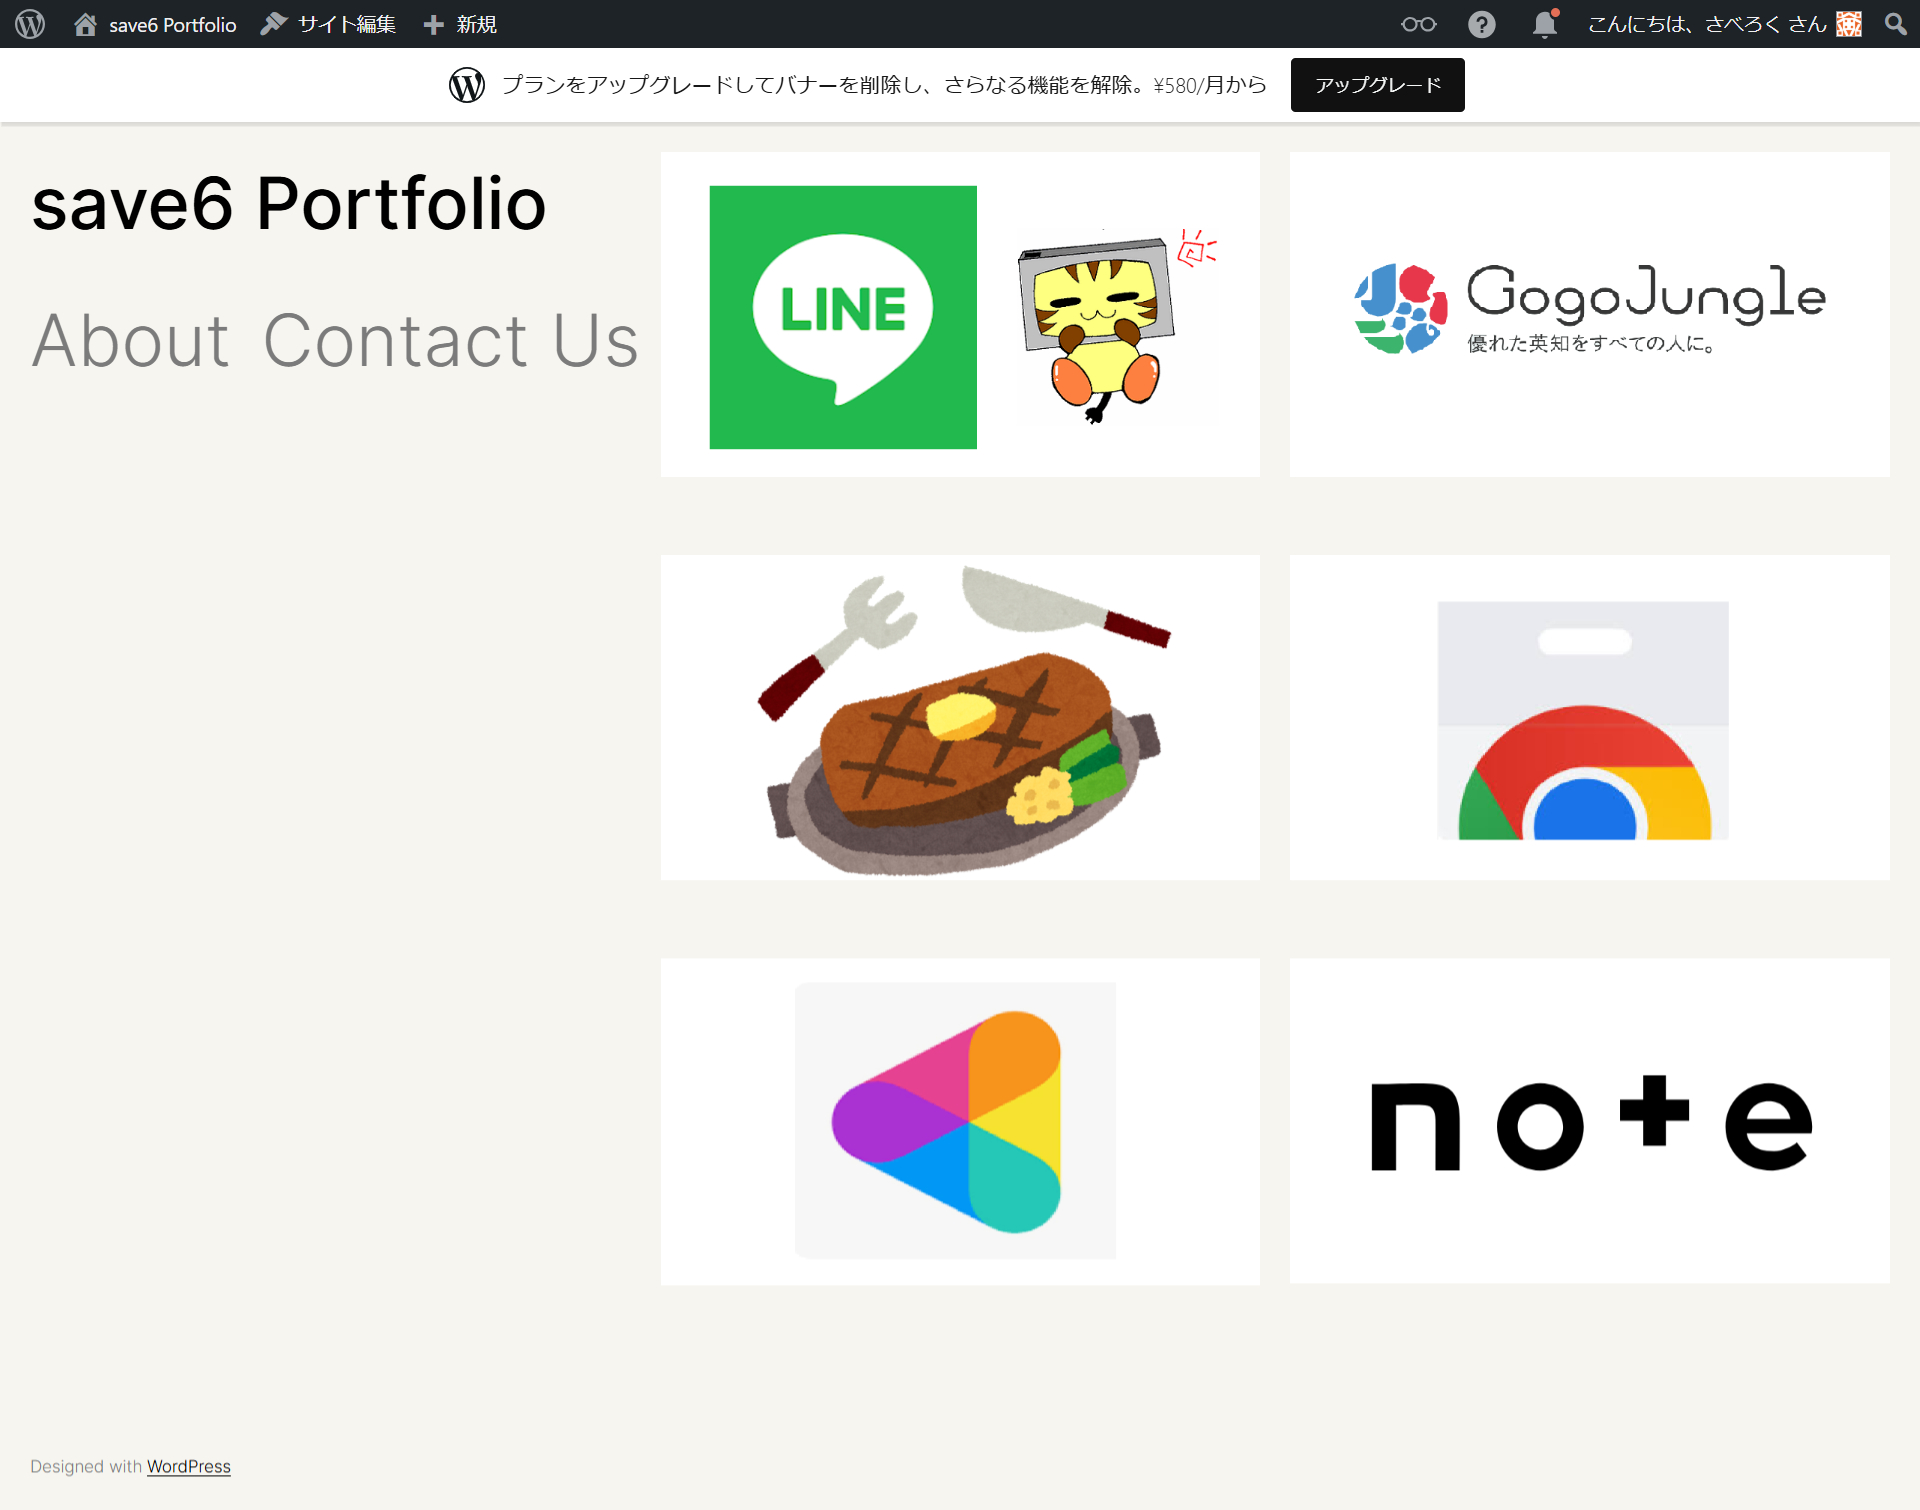Open the Reader glasses icon
The image size is (1920, 1510).
click(1418, 24)
